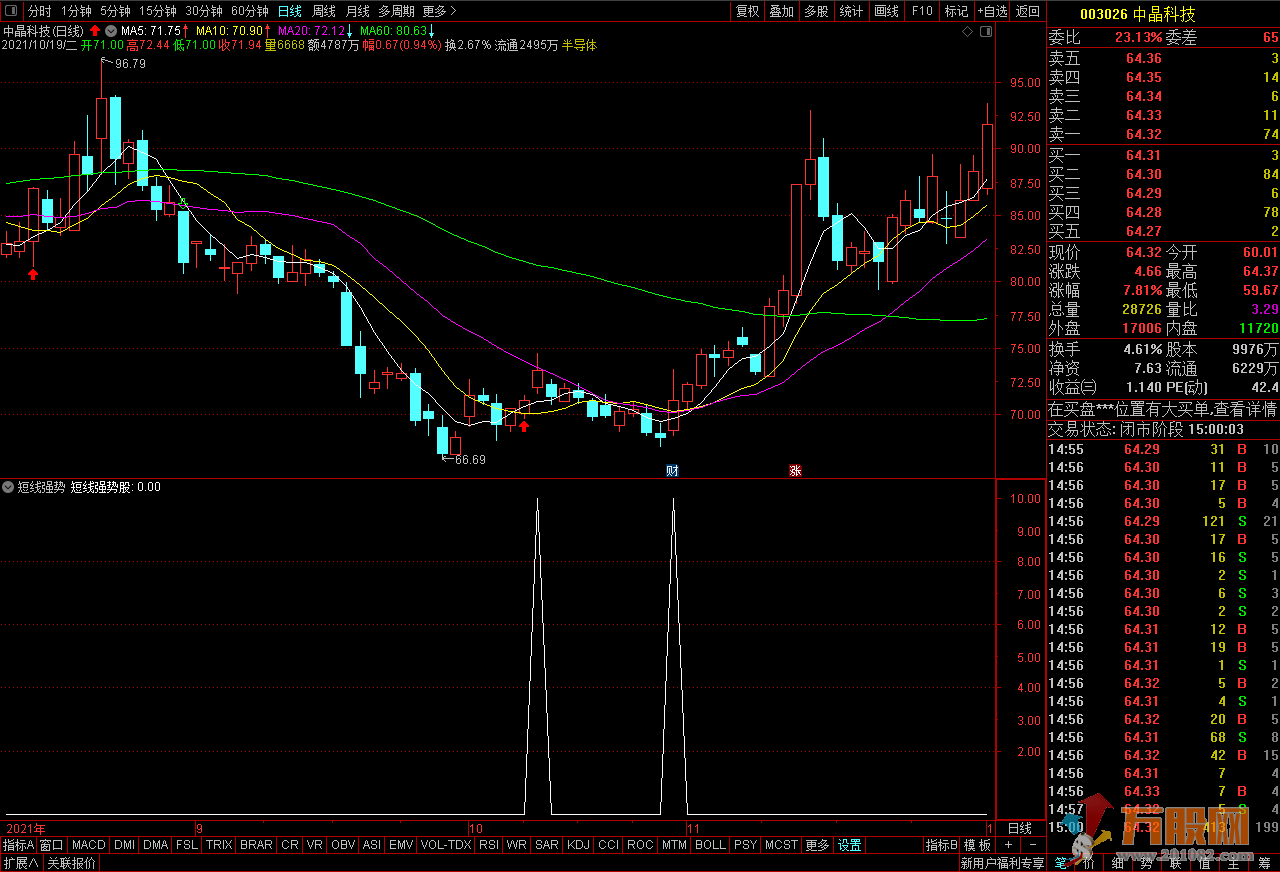Viewport: 1280px width, 872px height.
Task: Select the 60分钟 period tab
Action: click(250, 11)
